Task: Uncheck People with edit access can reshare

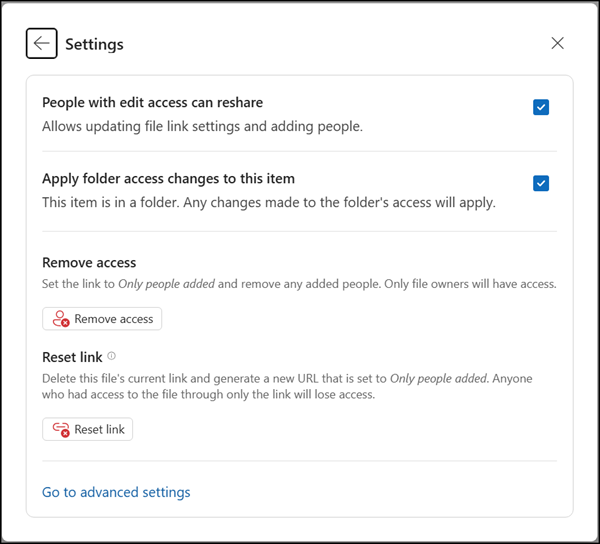Action: (x=541, y=107)
